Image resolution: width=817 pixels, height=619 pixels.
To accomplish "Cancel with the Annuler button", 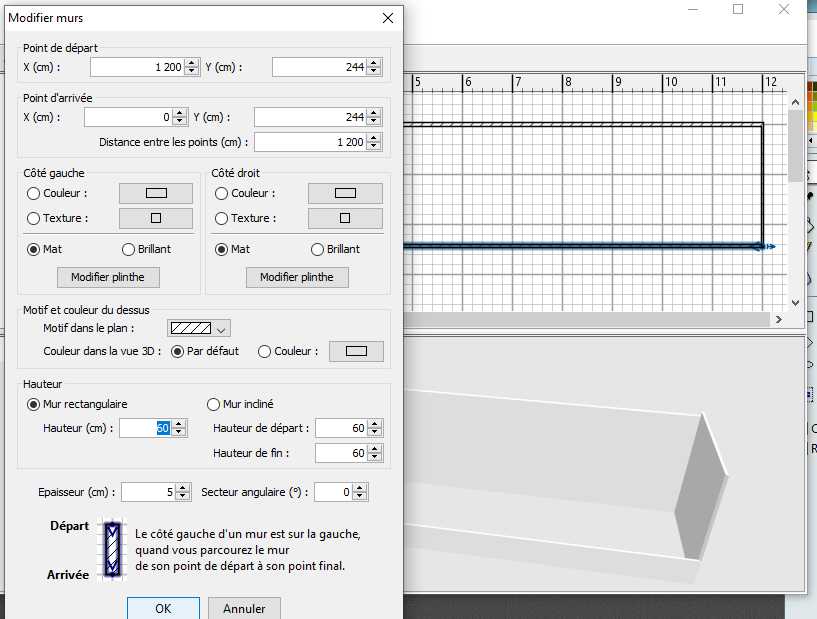I will [244, 608].
